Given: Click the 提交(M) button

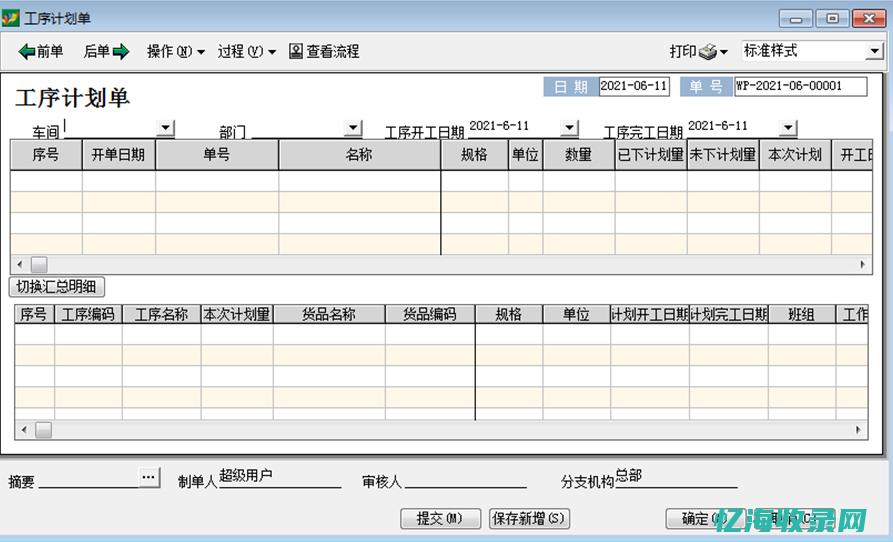Looking at the screenshot, I should pyautogui.click(x=440, y=519).
